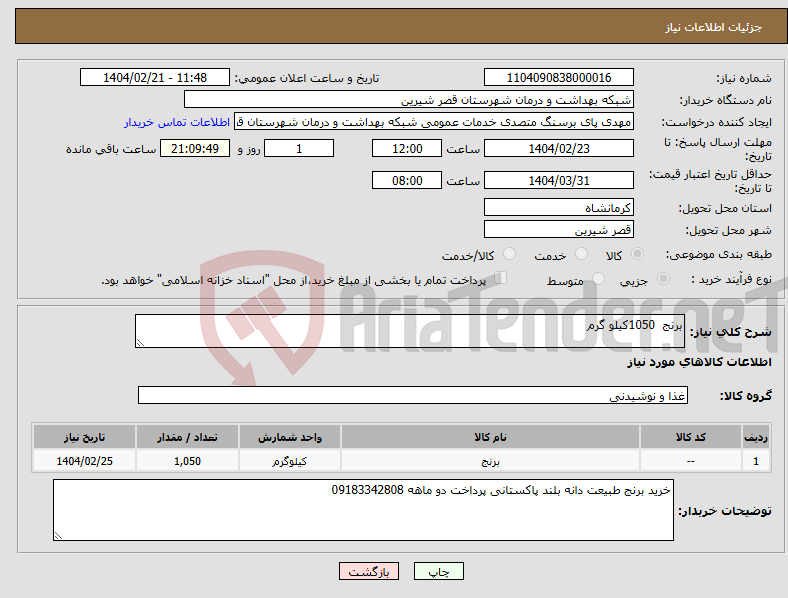
Task: Click the جزئیات اطلاعات نیاز header title
Action: [x=714, y=27]
